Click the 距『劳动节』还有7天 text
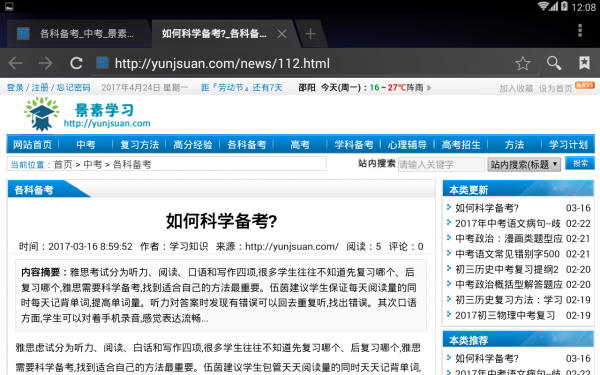 pos(241,88)
